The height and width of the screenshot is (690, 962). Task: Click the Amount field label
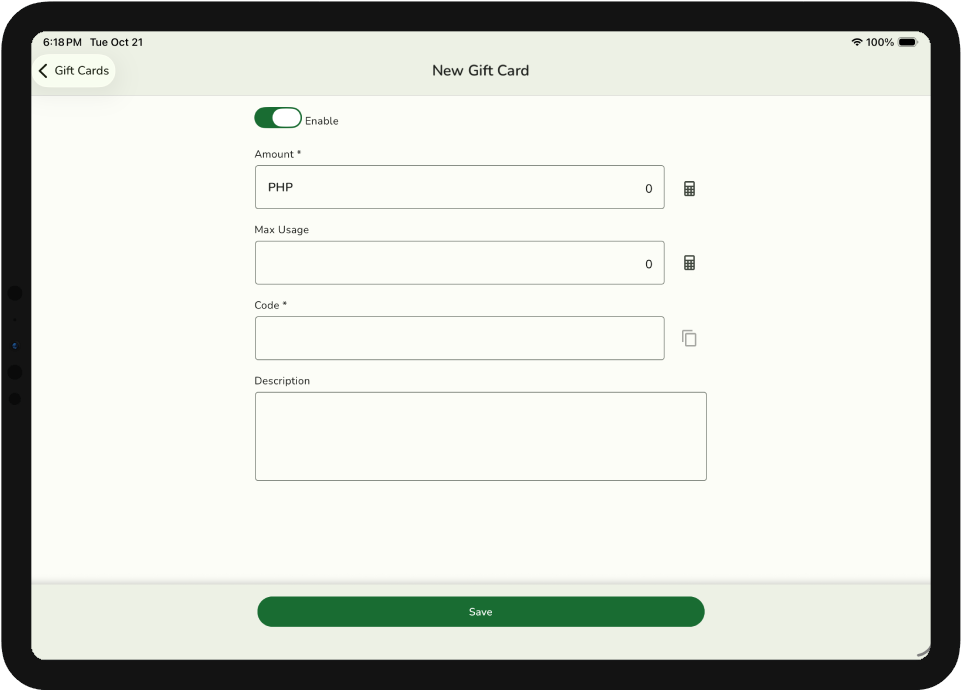click(277, 154)
